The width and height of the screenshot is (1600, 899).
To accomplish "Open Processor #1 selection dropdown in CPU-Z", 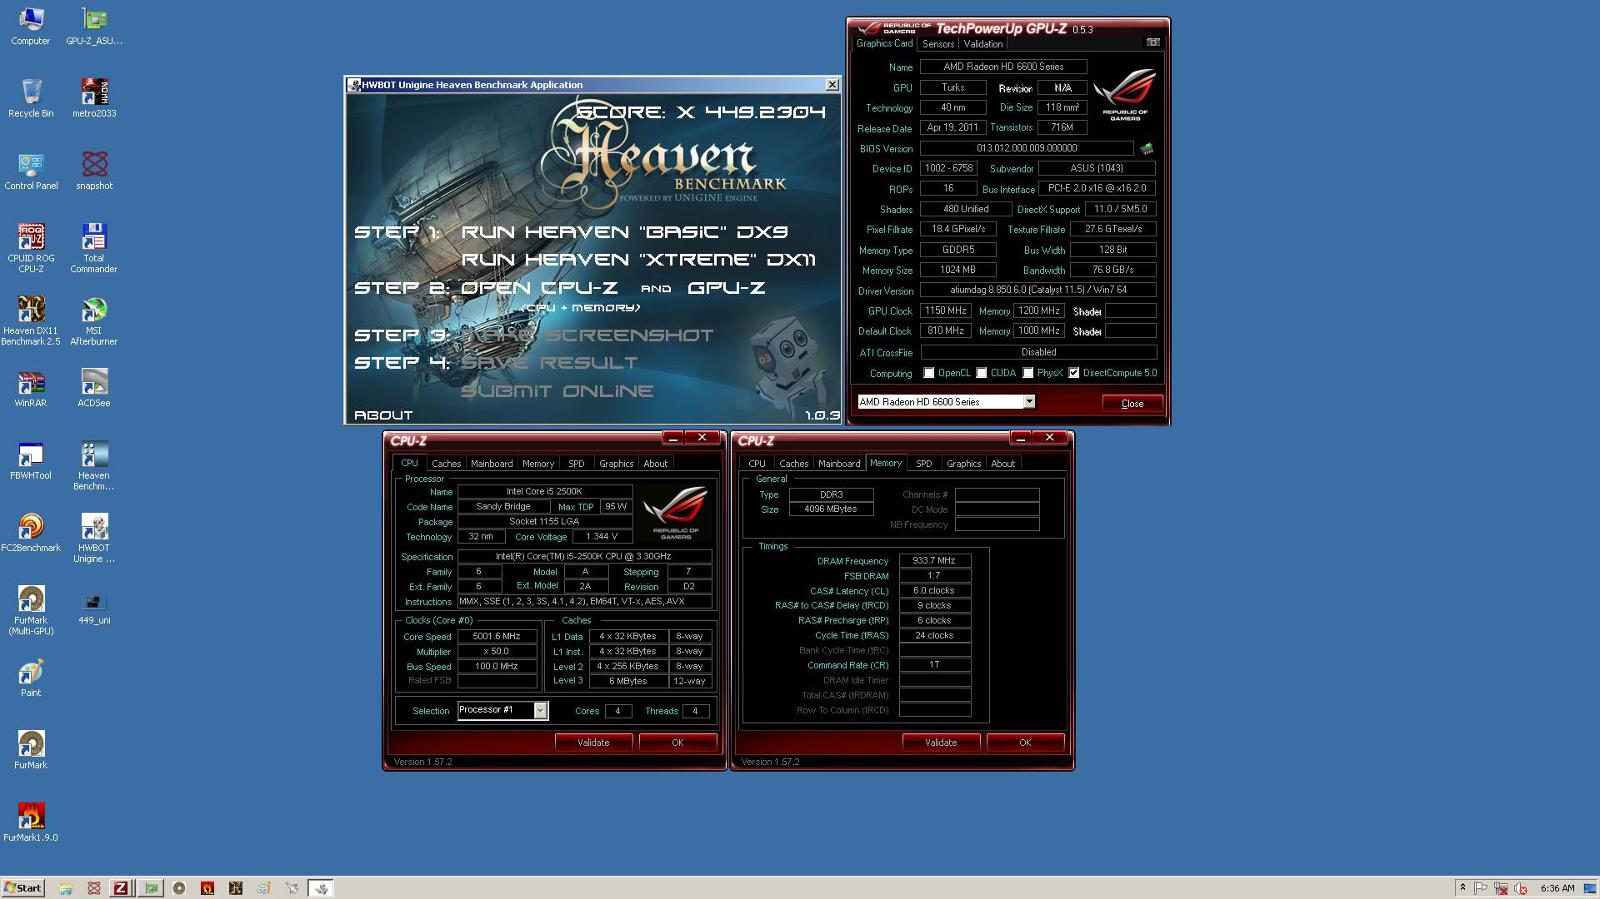I will (502, 710).
